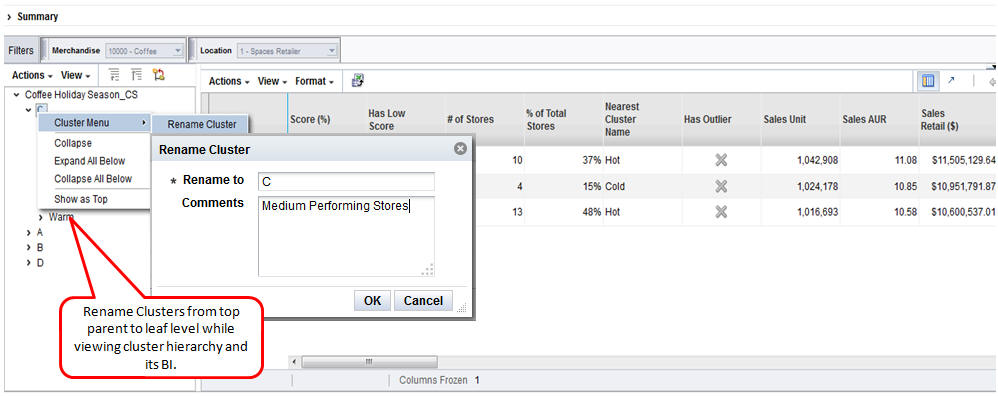Open the Cluster Menu submenu
998x396 pixels.
point(94,123)
